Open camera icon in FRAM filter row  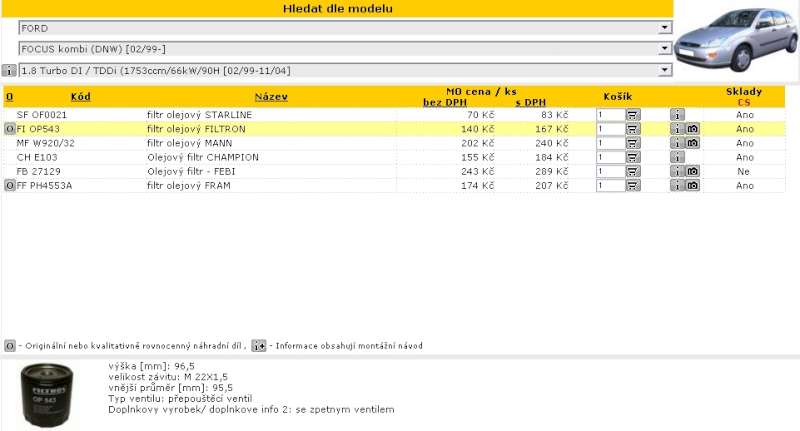[x=691, y=185]
